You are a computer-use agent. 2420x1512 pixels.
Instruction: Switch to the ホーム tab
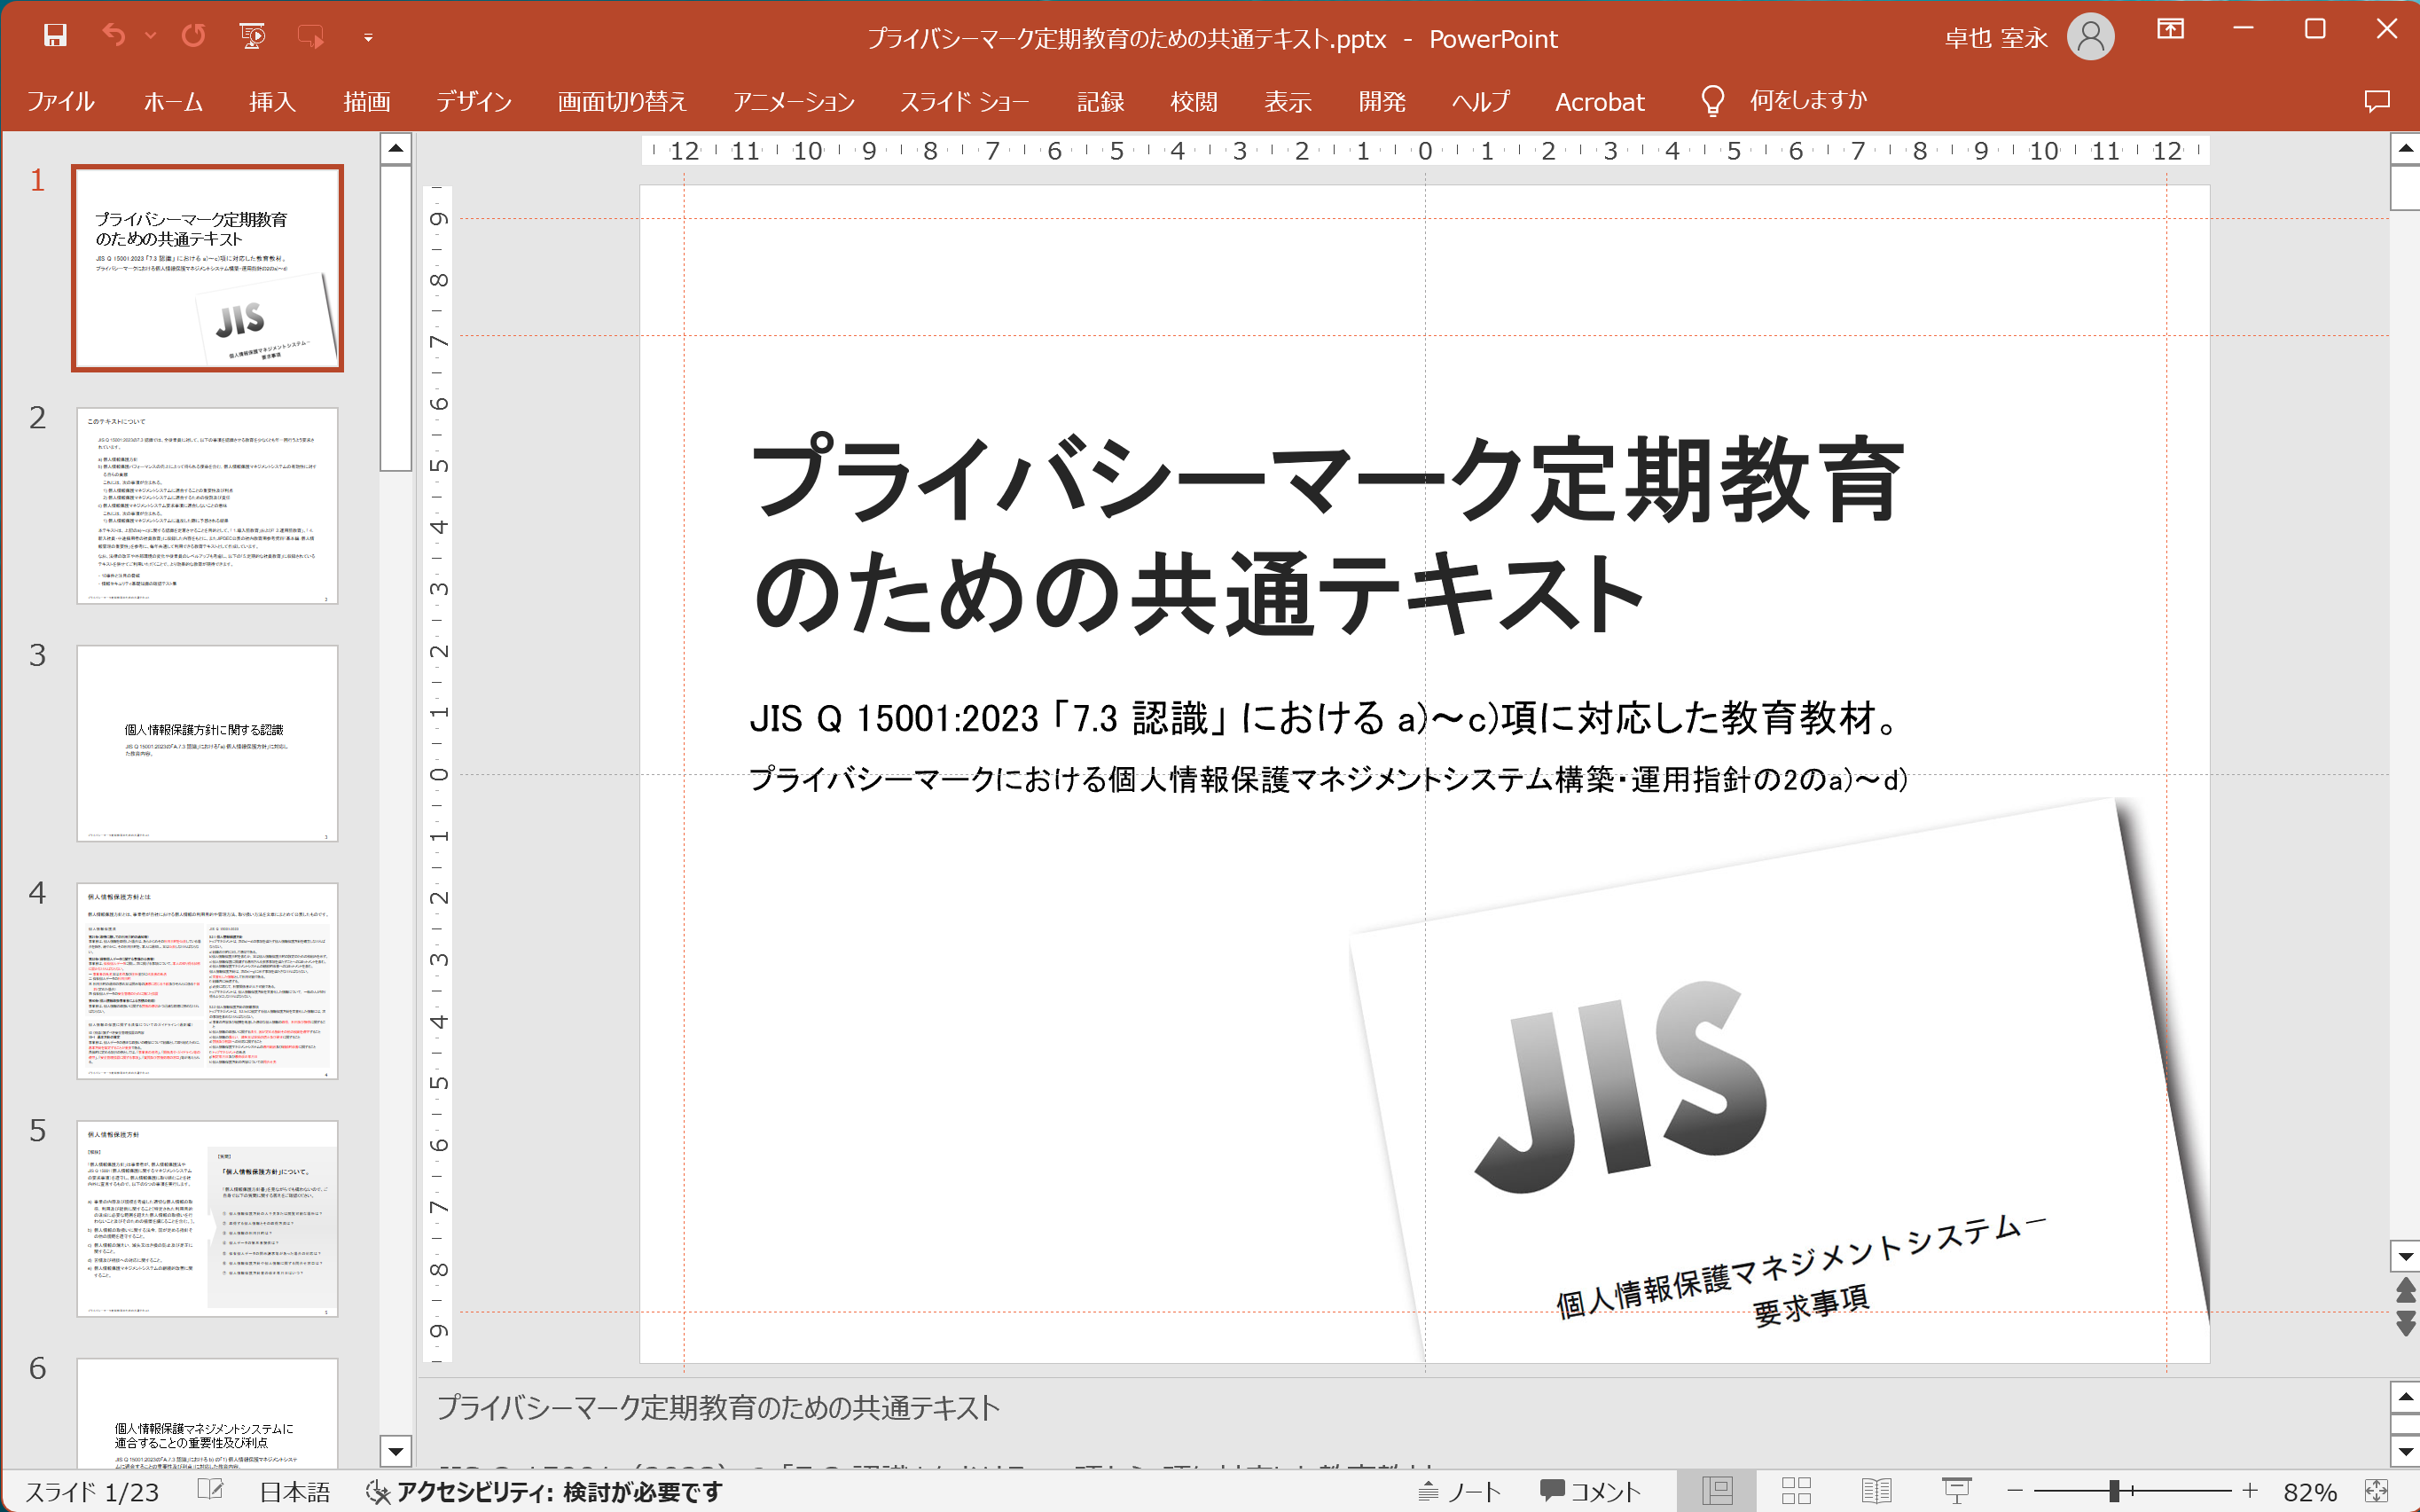pos(173,101)
